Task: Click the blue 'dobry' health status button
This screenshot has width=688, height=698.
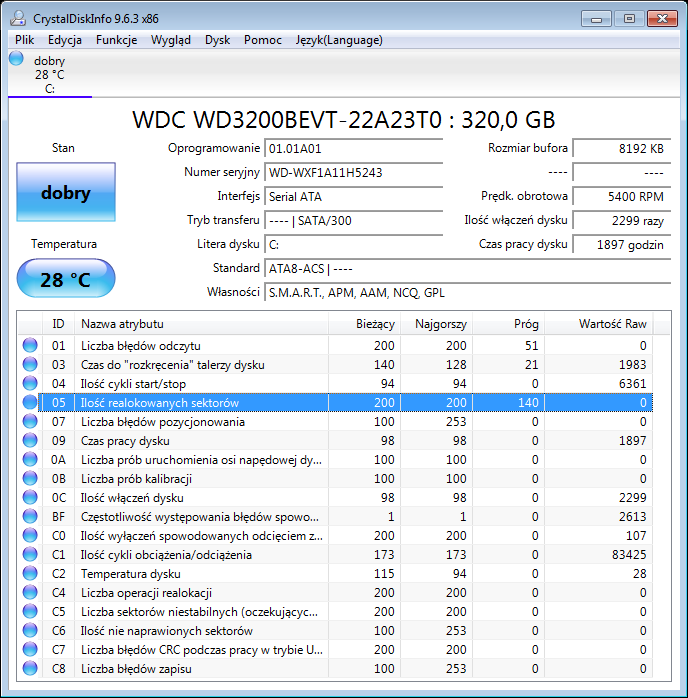Action: tap(66, 192)
